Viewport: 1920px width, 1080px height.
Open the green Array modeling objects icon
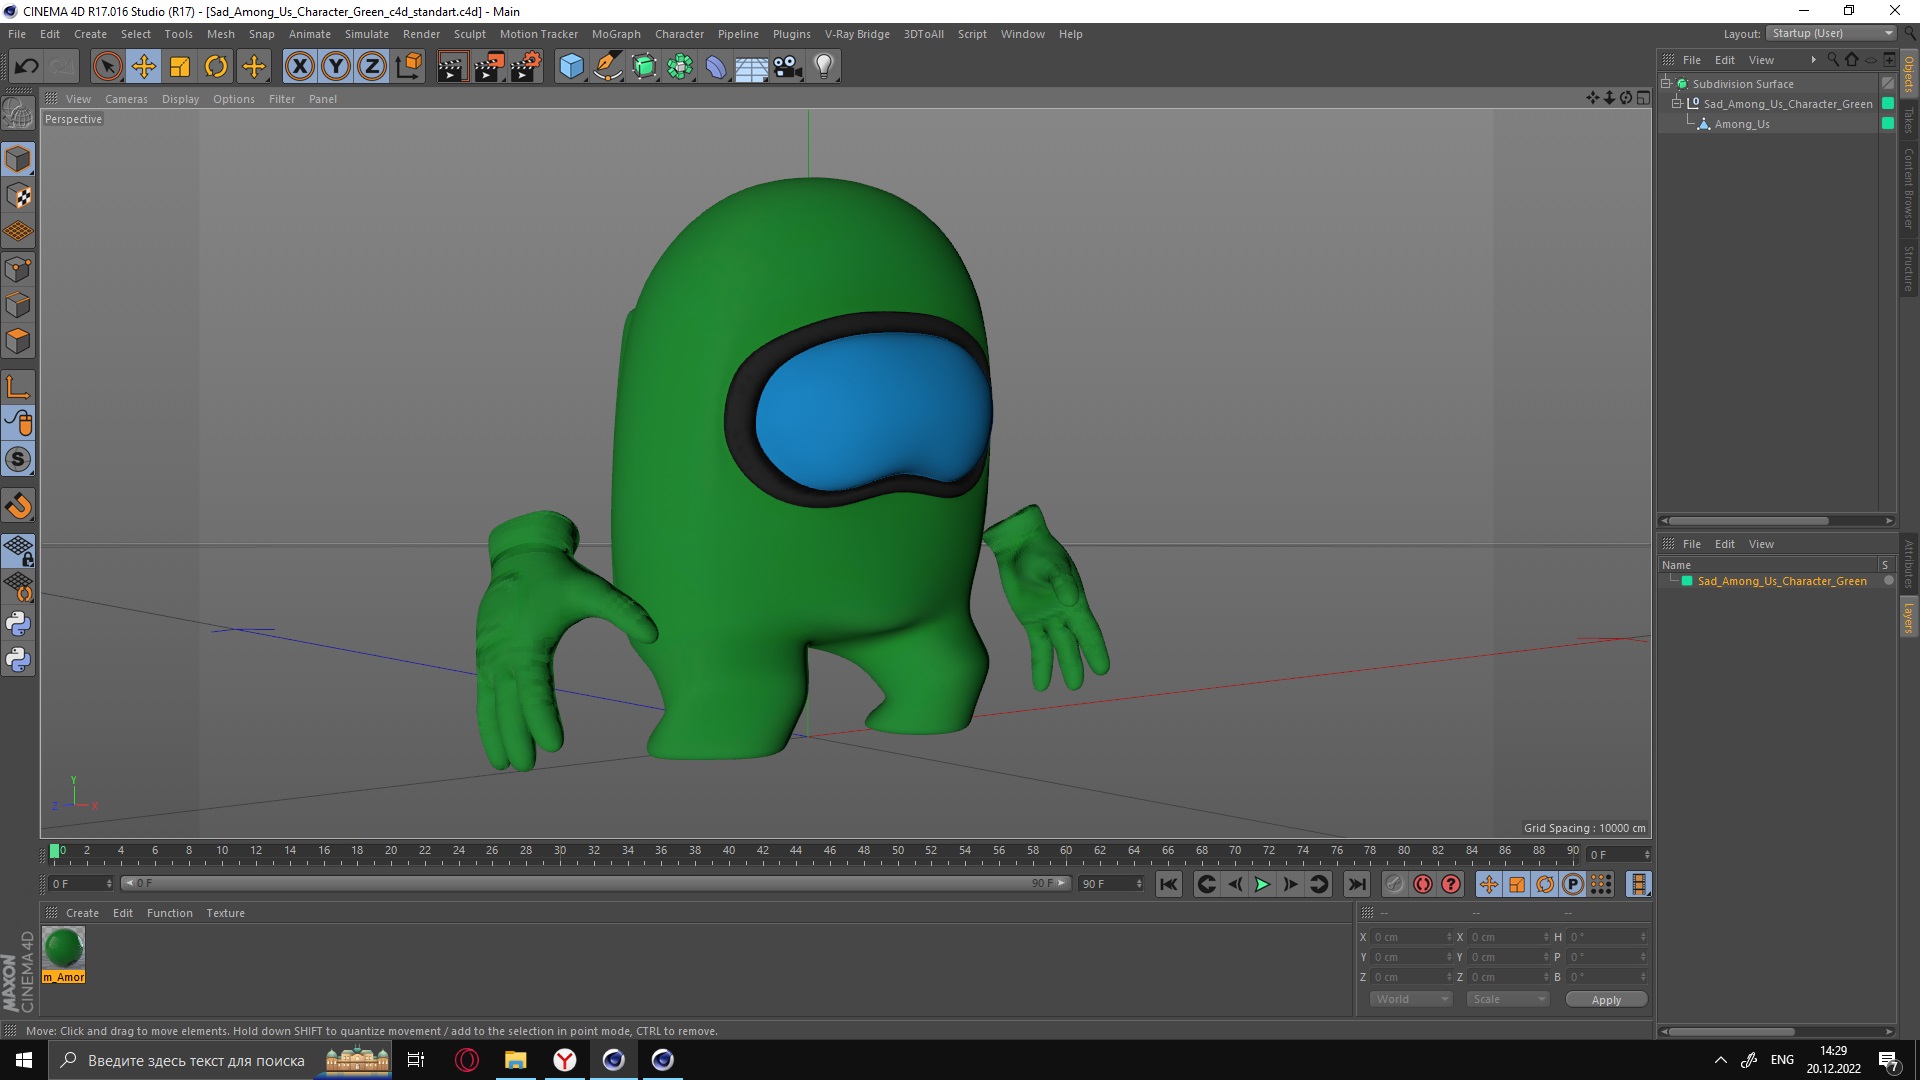[680, 67]
